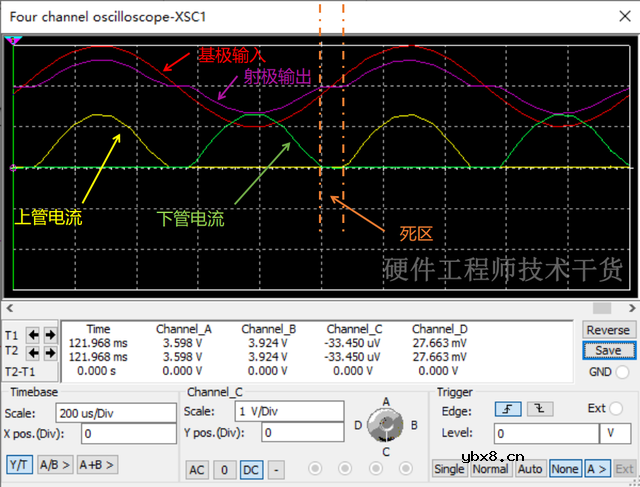Screen dimensions: 640x487
Task: Select Y/T timebase mode
Action: click(19, 464)
